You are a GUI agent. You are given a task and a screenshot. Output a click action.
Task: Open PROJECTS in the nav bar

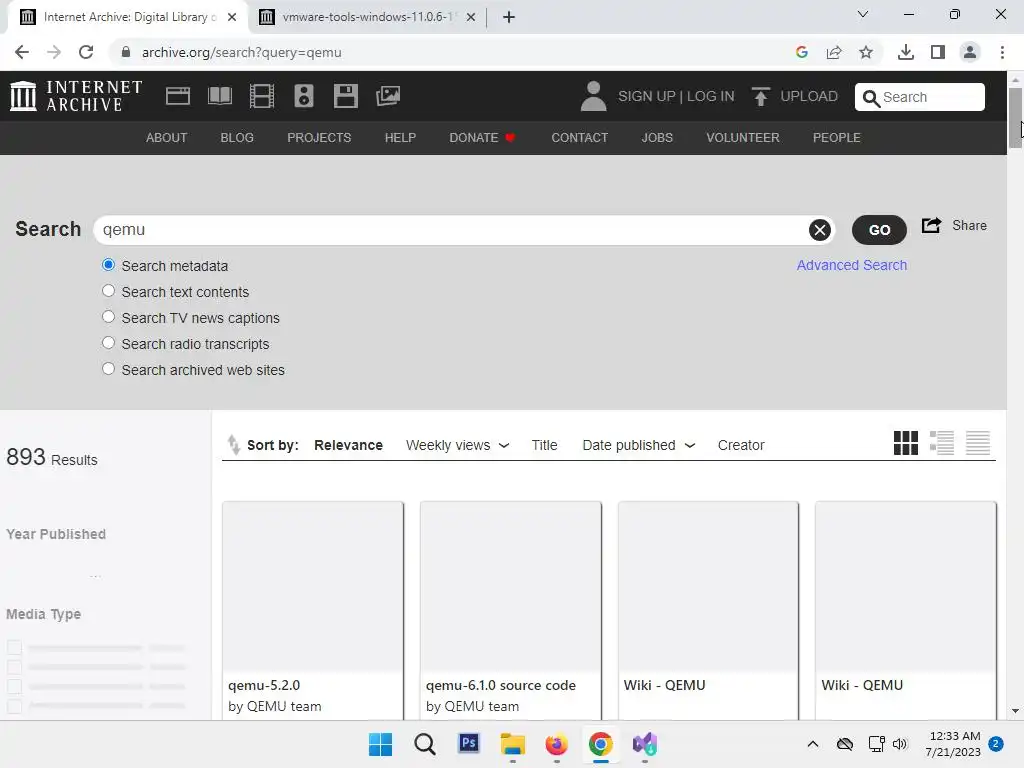click(319, 138)
